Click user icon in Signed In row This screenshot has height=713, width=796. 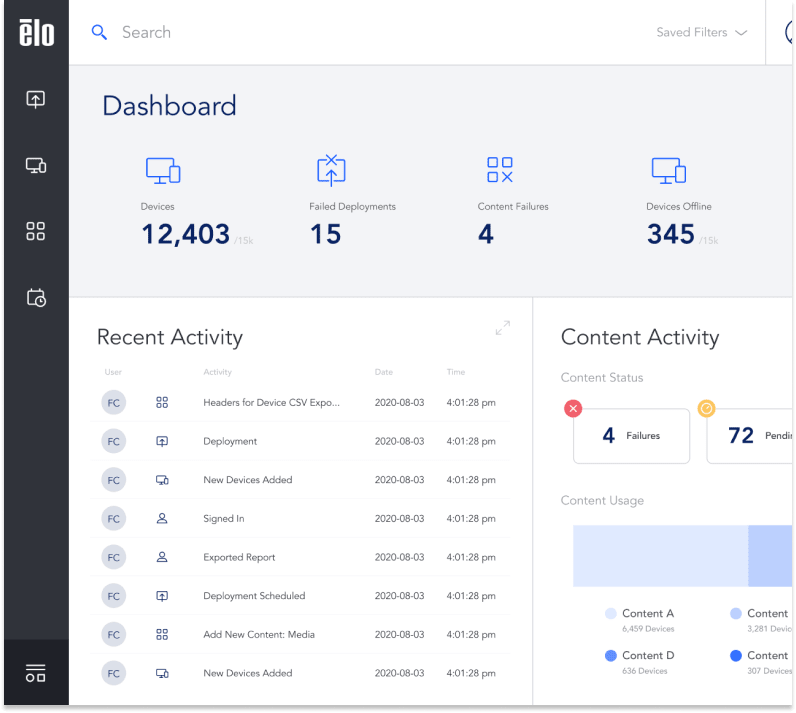(x=162, y=519)
